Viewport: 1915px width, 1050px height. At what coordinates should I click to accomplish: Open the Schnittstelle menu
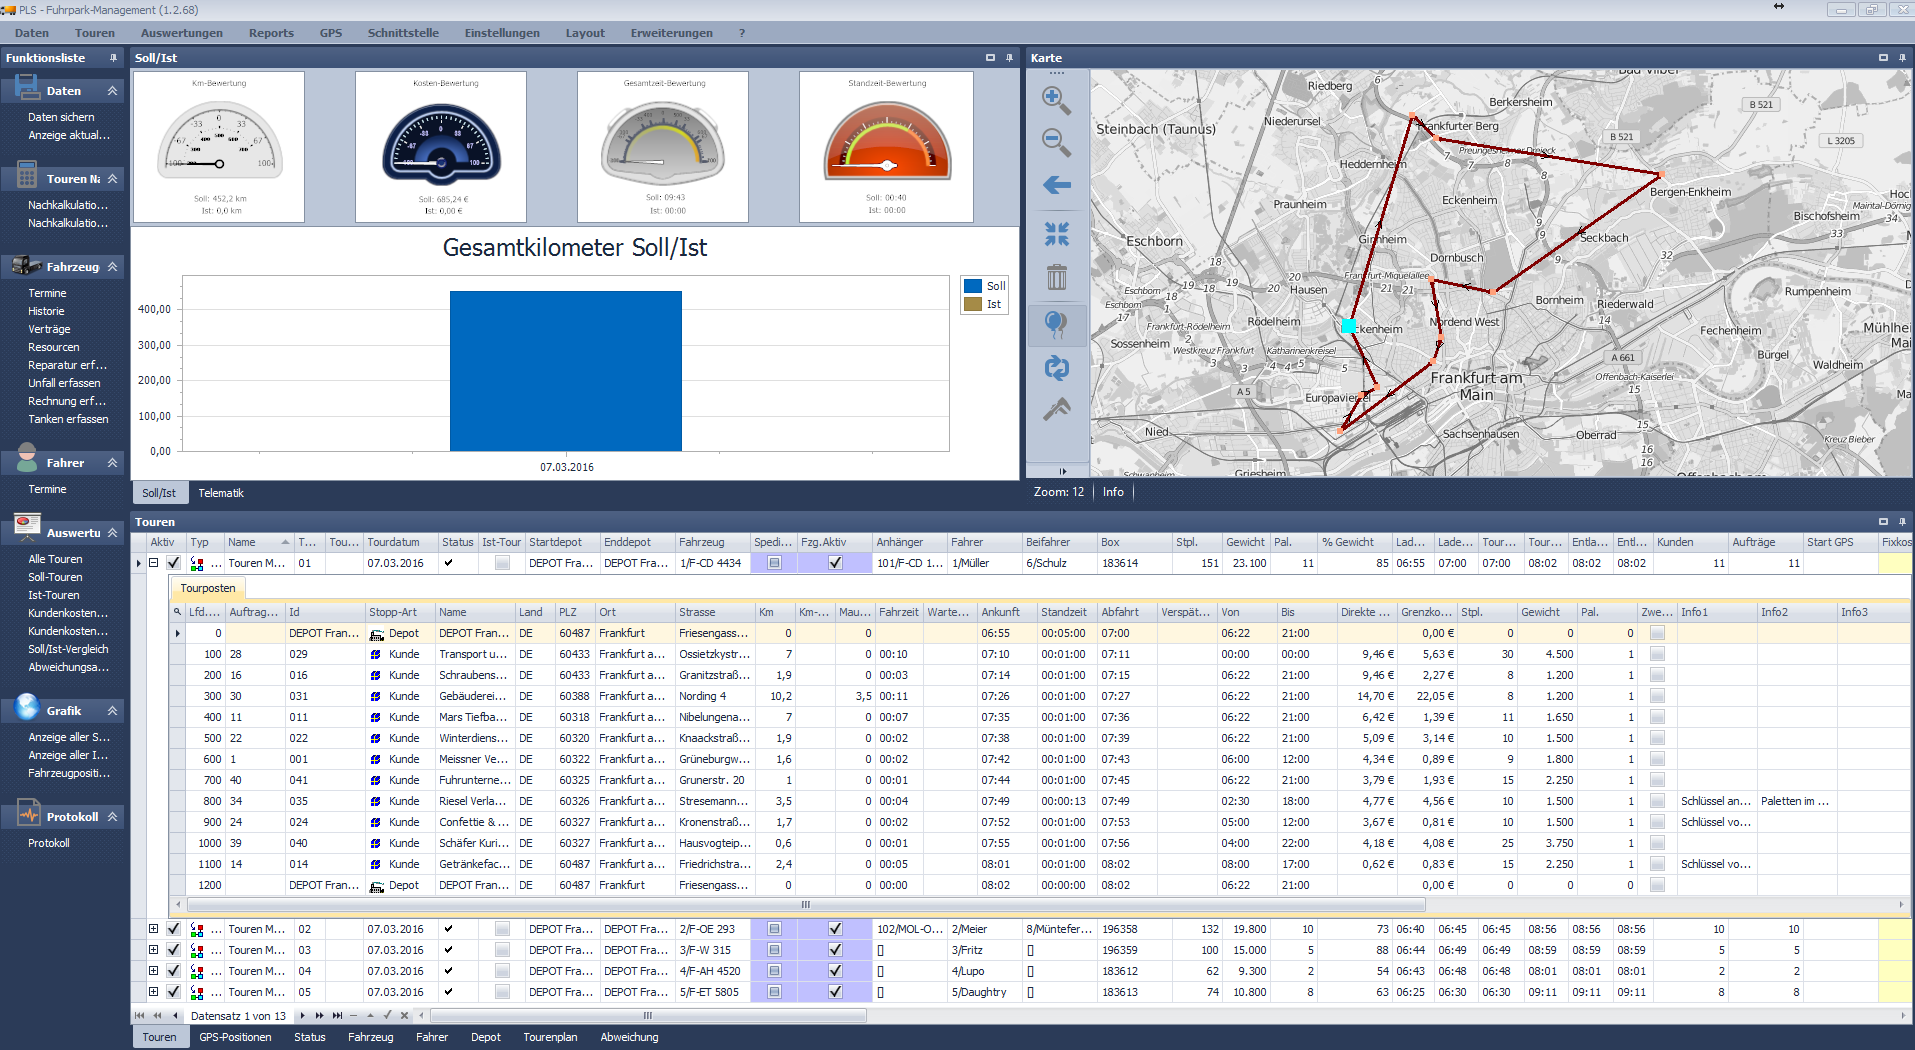pyautogui.click(x=403, y=33)
